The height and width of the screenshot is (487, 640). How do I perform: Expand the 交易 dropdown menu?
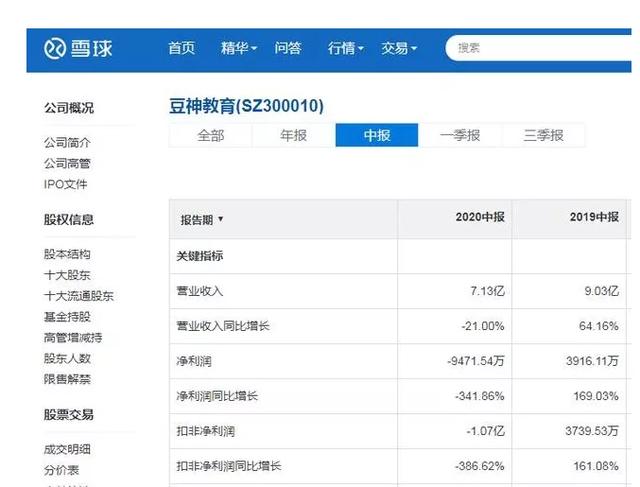pyautogui.click(x=399, y=48)
